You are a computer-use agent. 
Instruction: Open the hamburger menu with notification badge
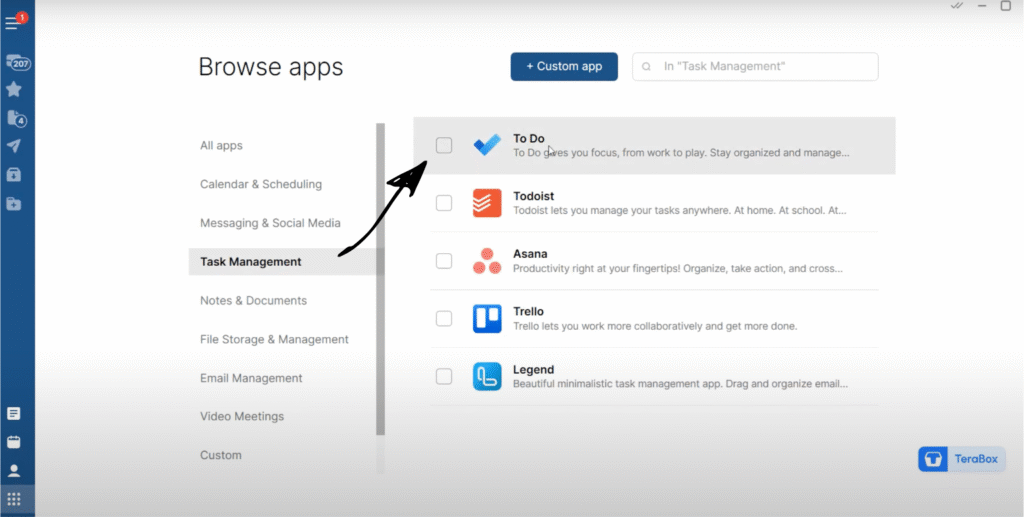pyautogui.click(x=15, y=23)
